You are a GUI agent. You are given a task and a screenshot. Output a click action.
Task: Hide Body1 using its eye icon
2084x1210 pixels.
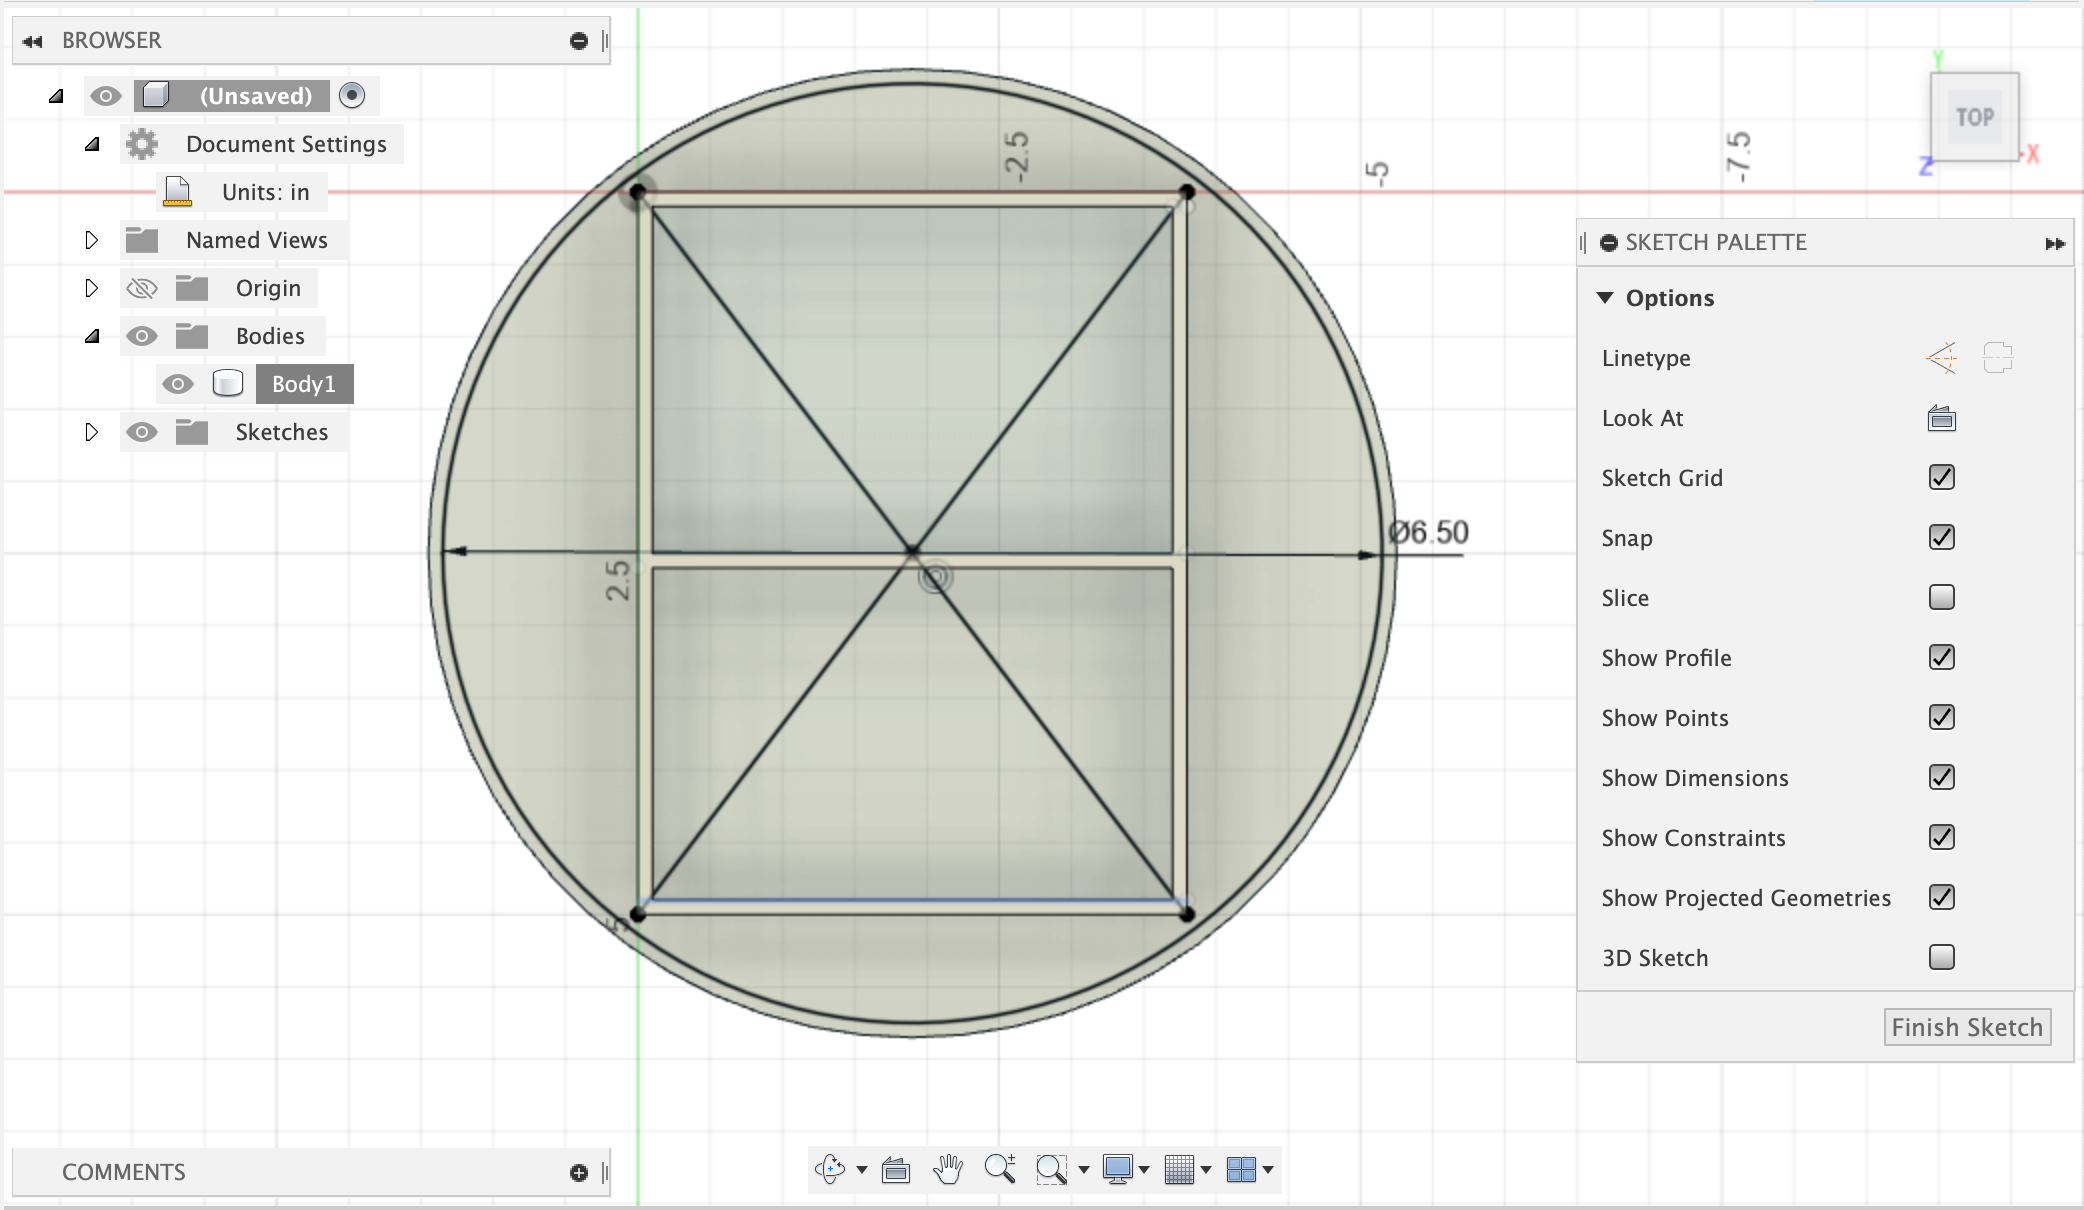pyautogui.click(x=178, y=384)
